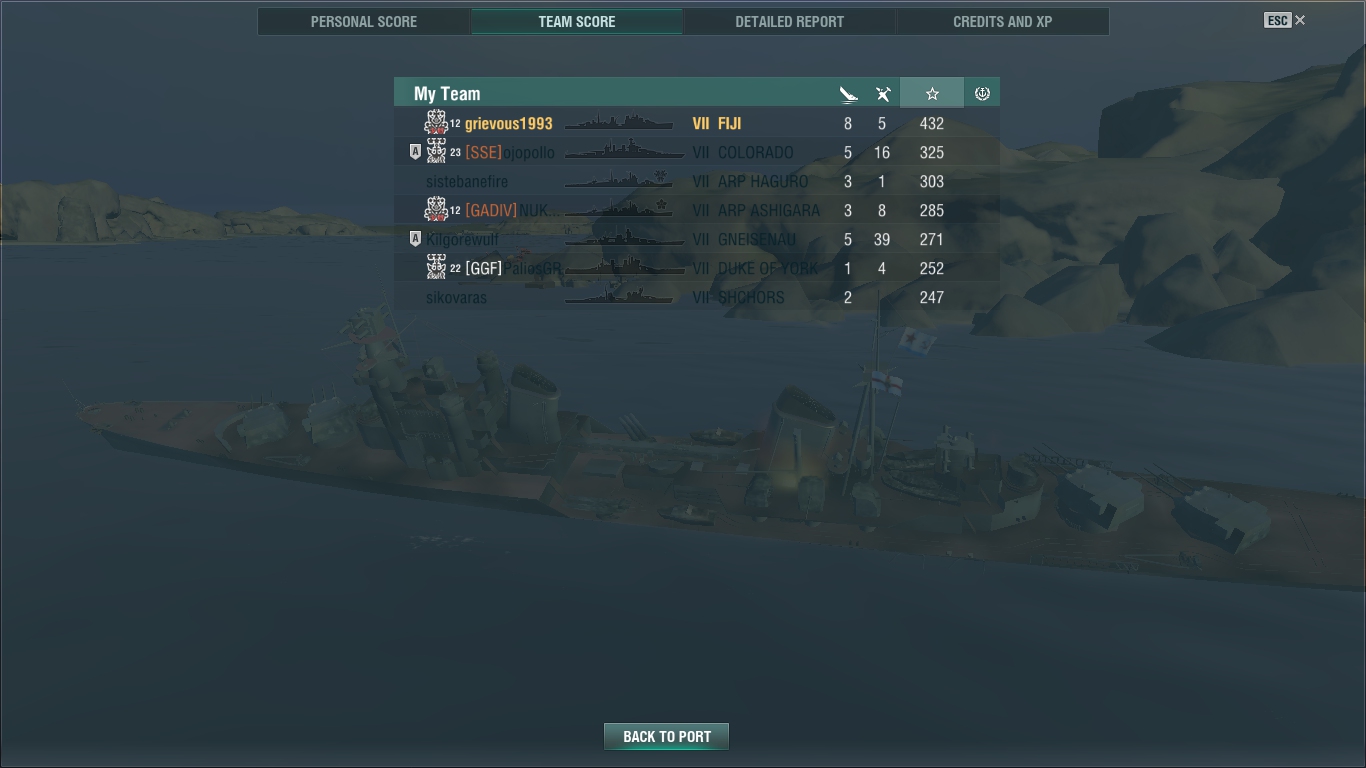Click the Back to Port button
Image resolution: width=1366 pixels, height=768 pixels.
[666, 736]
